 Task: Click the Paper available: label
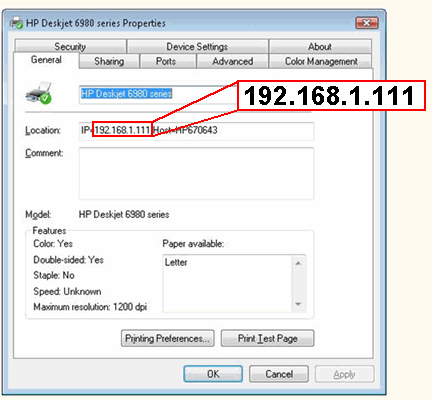[193, 244]
